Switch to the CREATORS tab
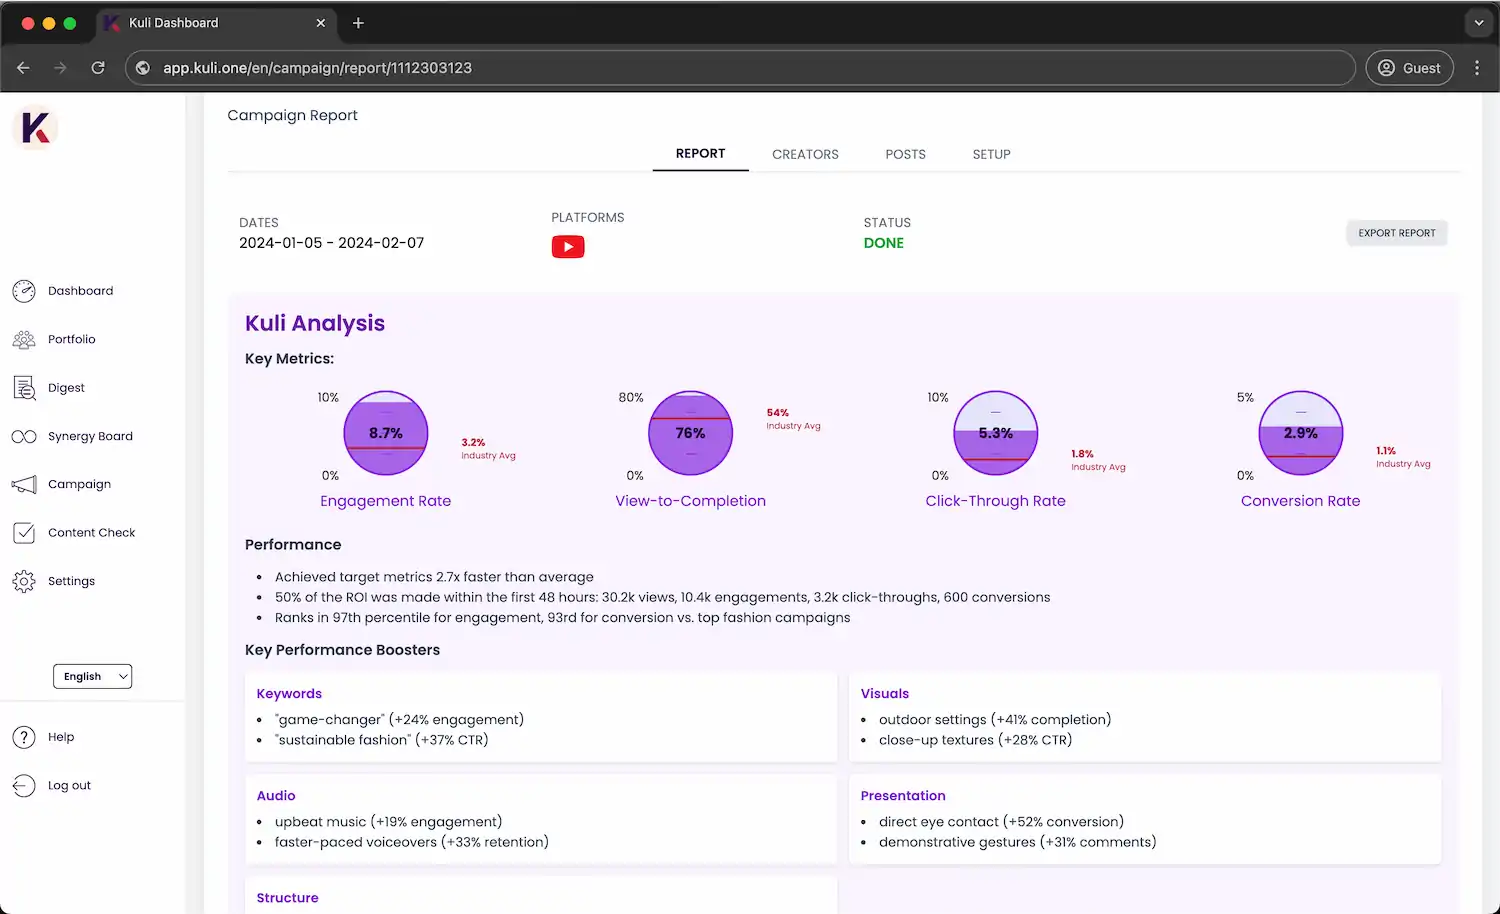 point(805,154)
